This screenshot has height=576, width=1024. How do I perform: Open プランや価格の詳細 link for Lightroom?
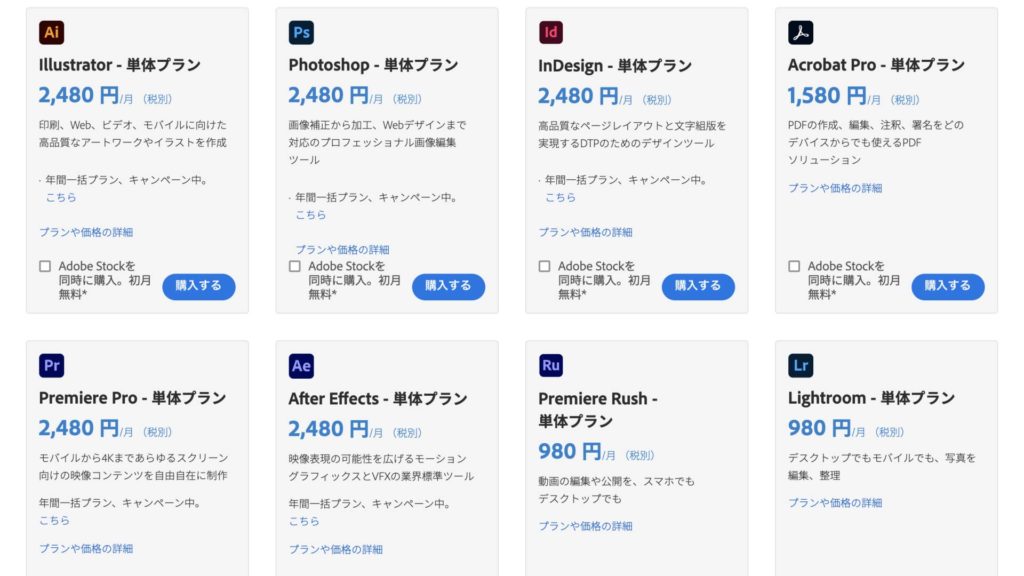(835, 503)
